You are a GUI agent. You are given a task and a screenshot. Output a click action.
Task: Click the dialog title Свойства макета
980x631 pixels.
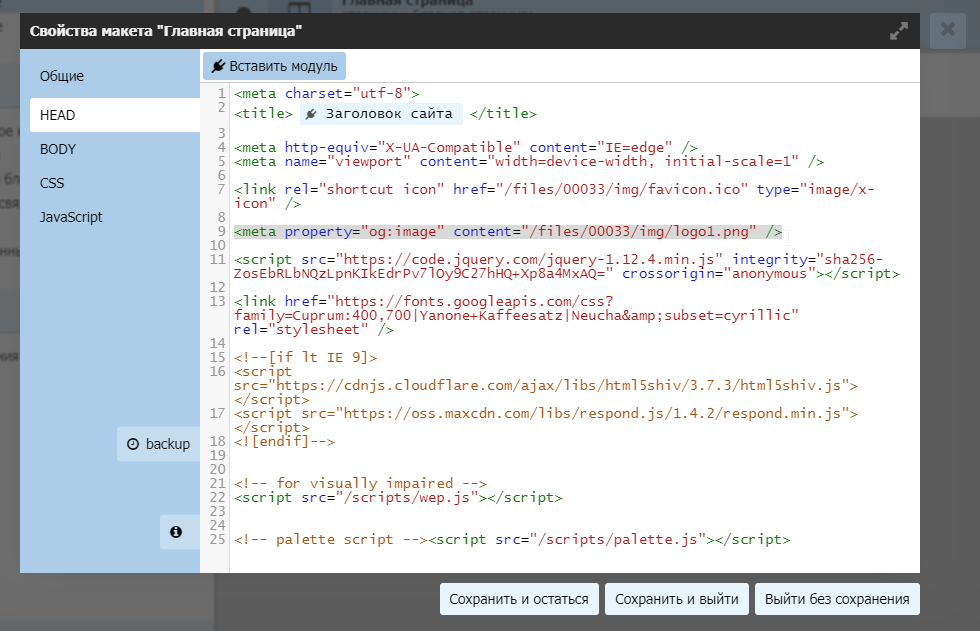pyautogui.click(x=166, y=31)
